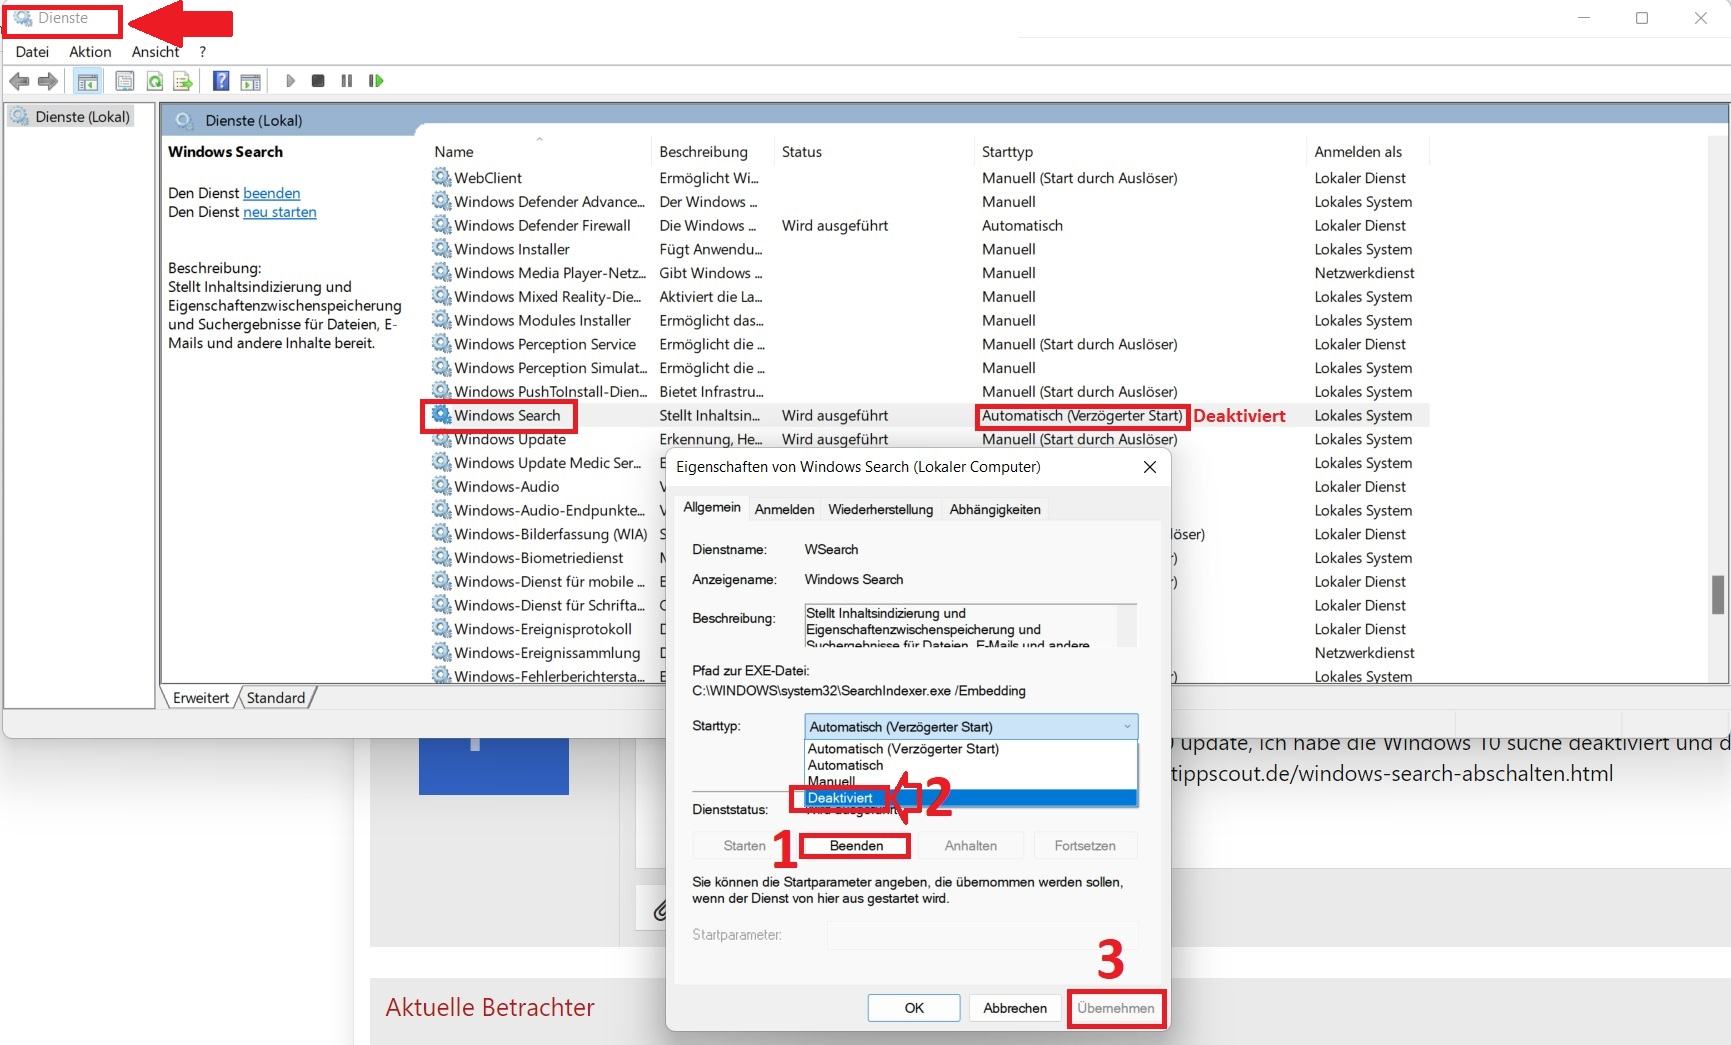1731x1045 pixels.
Task: Switch to the Standard view tab
Action: tap(276, 698)
